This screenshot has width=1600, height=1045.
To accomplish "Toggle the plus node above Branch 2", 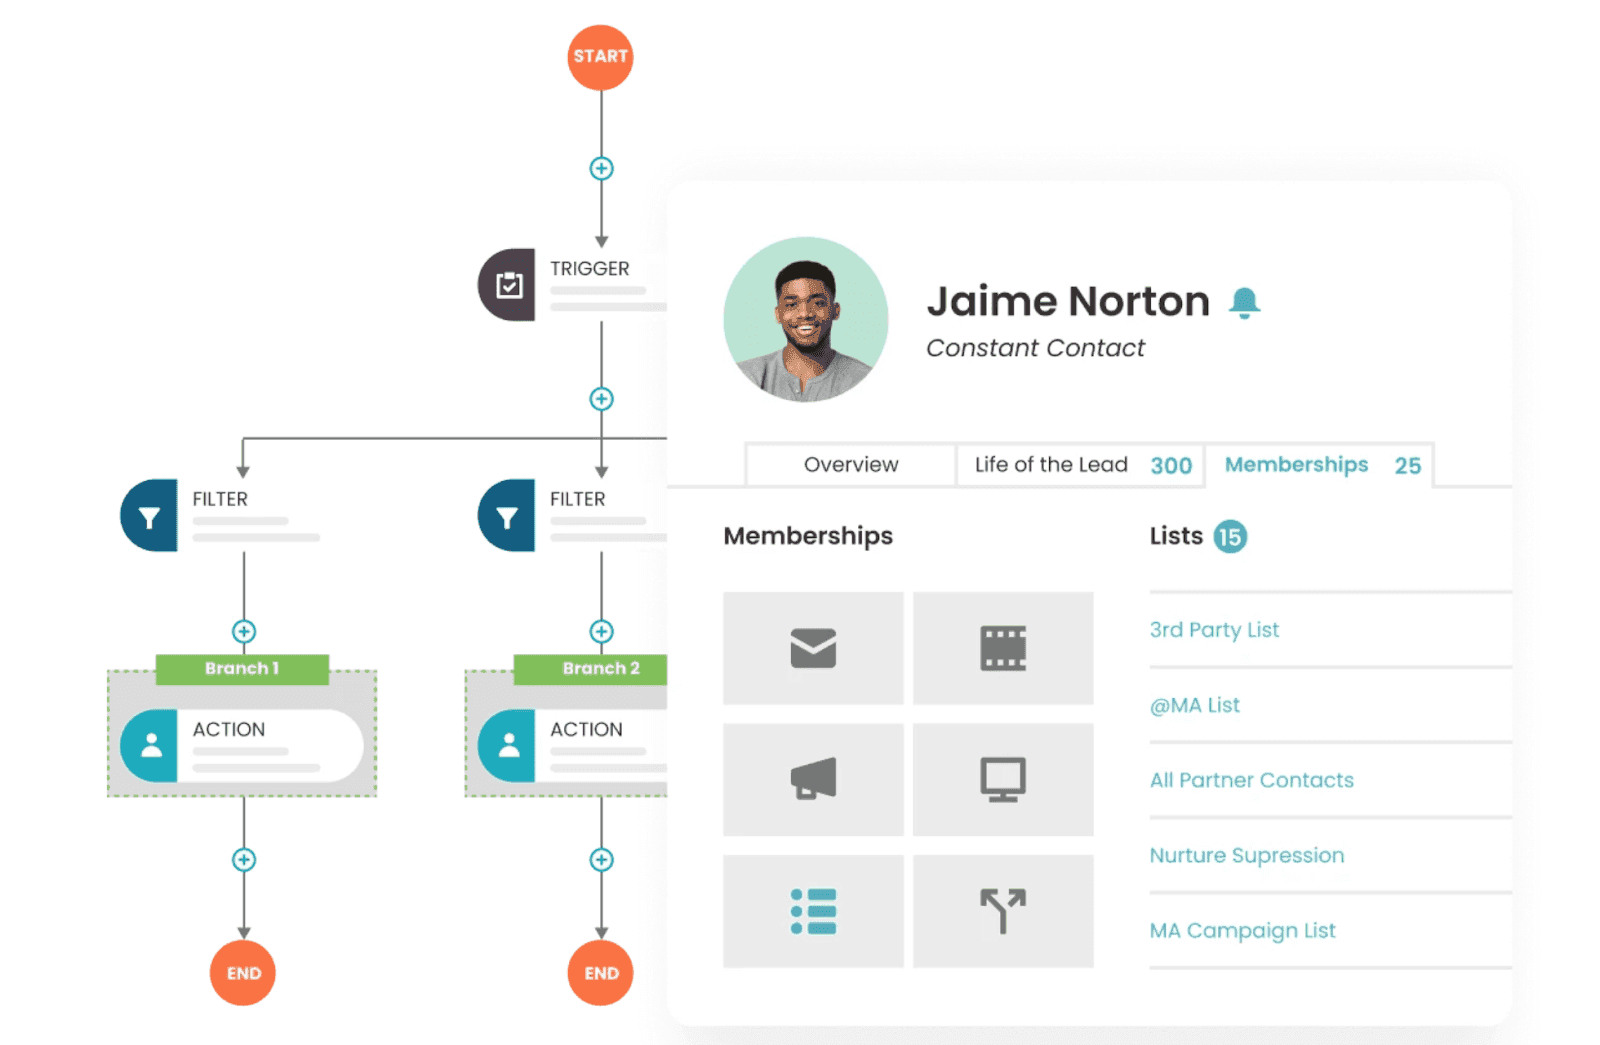I will pyautogui.click(x=601, y=632).
